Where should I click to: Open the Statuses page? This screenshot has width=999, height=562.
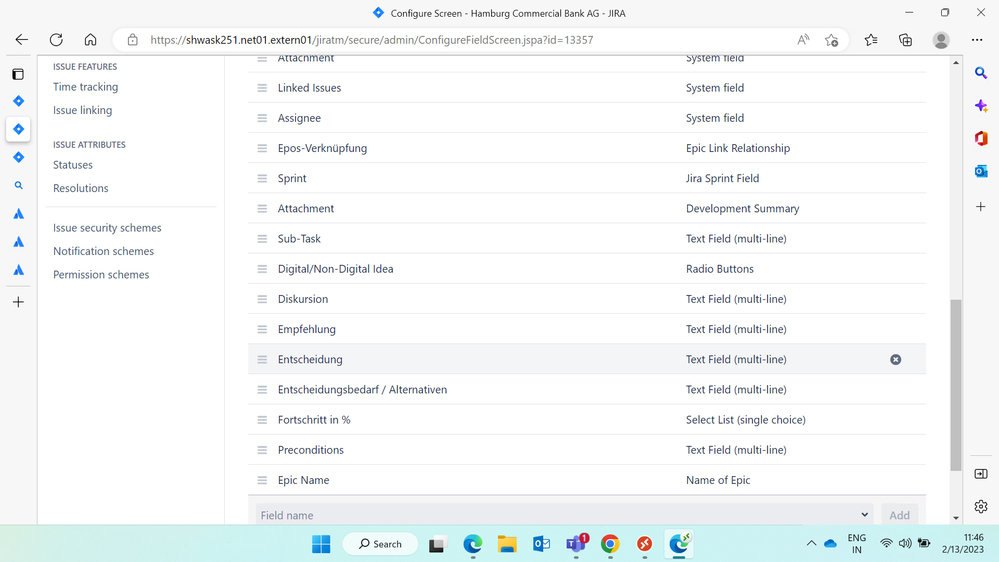point(73,165)
